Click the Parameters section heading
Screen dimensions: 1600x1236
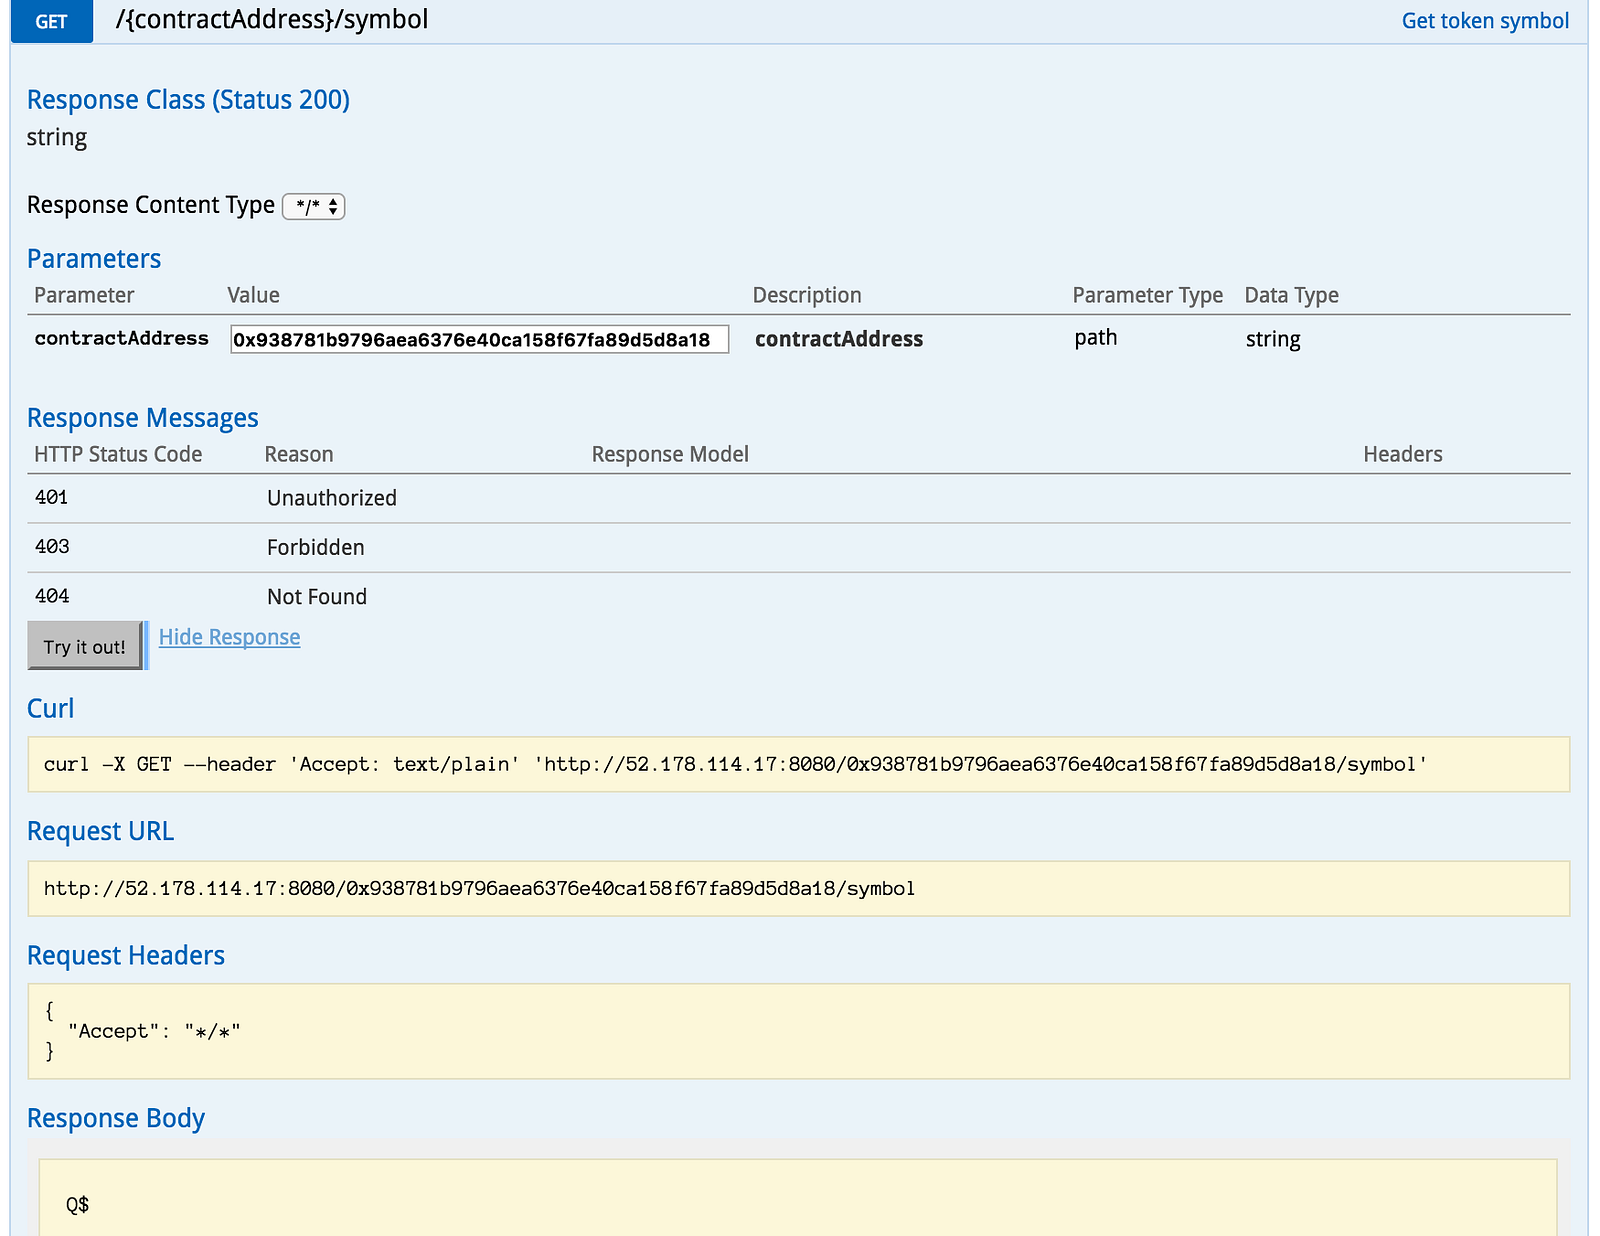point(94,259)
